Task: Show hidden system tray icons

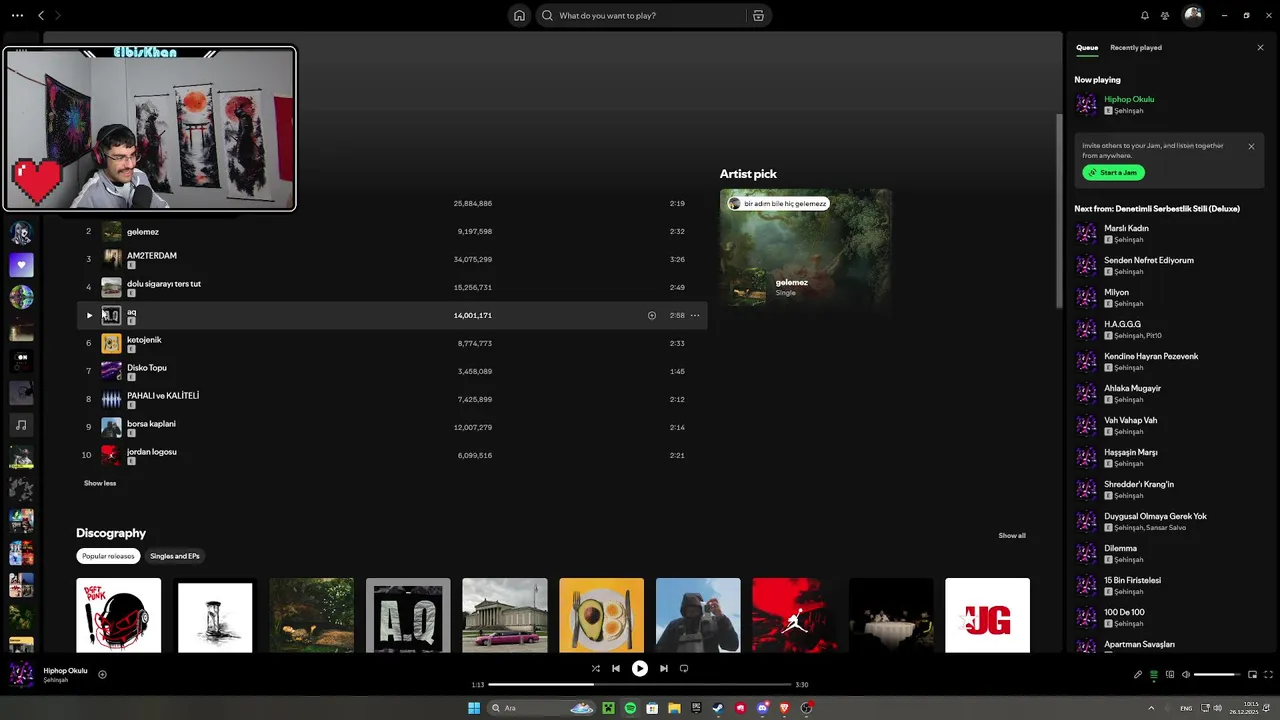Action: coord(1150,708)
